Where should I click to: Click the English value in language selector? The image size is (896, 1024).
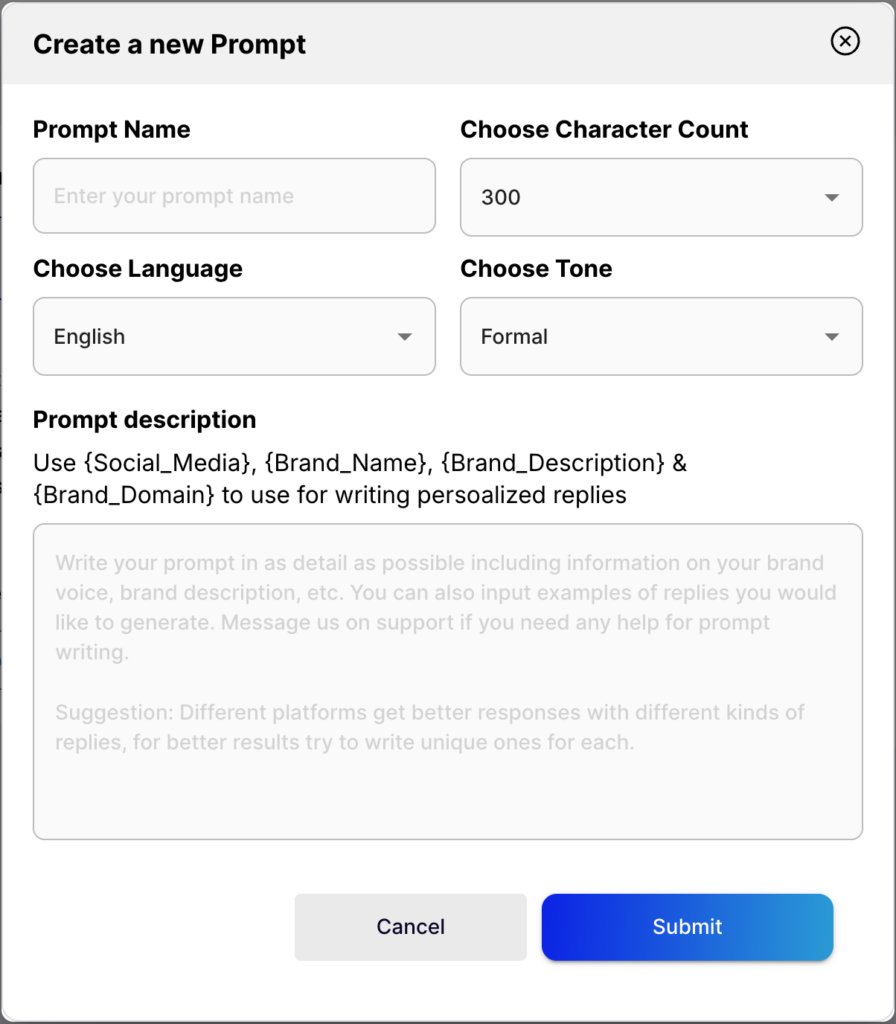click(x=90, y=337)
